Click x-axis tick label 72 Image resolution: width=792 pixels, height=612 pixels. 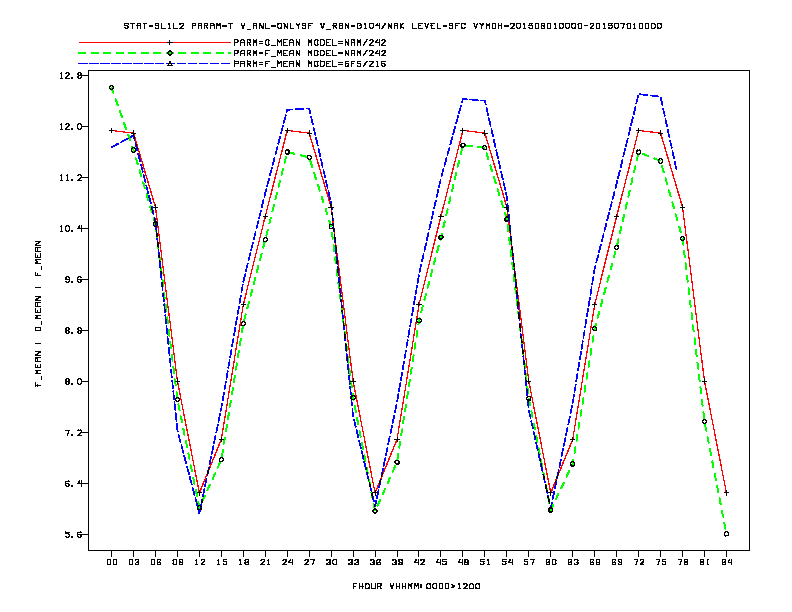(638, 562)
